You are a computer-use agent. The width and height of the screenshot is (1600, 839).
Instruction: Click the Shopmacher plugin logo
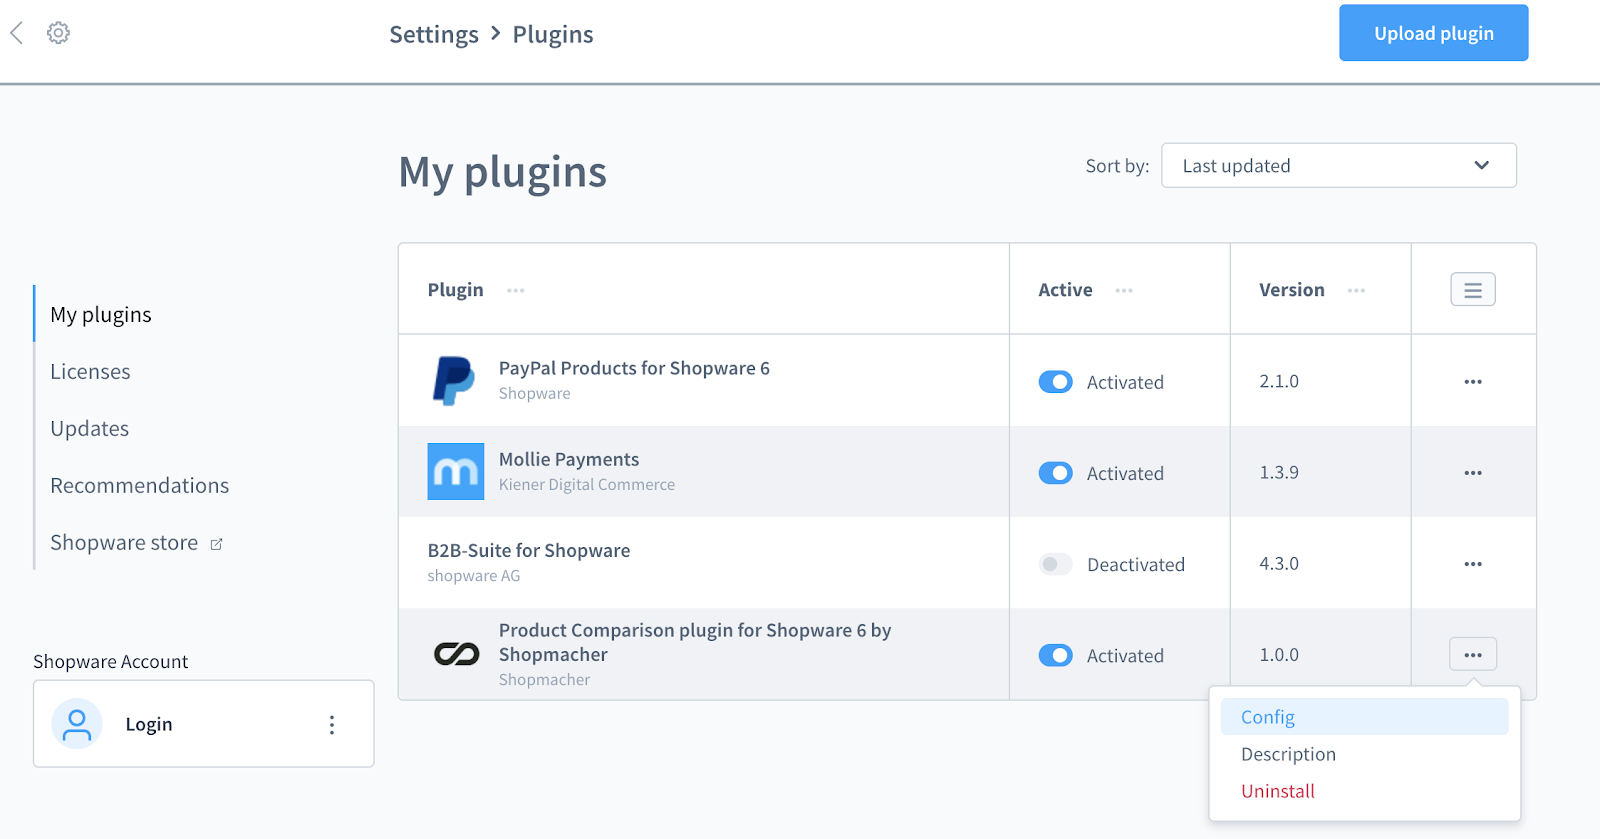(456, 655)
